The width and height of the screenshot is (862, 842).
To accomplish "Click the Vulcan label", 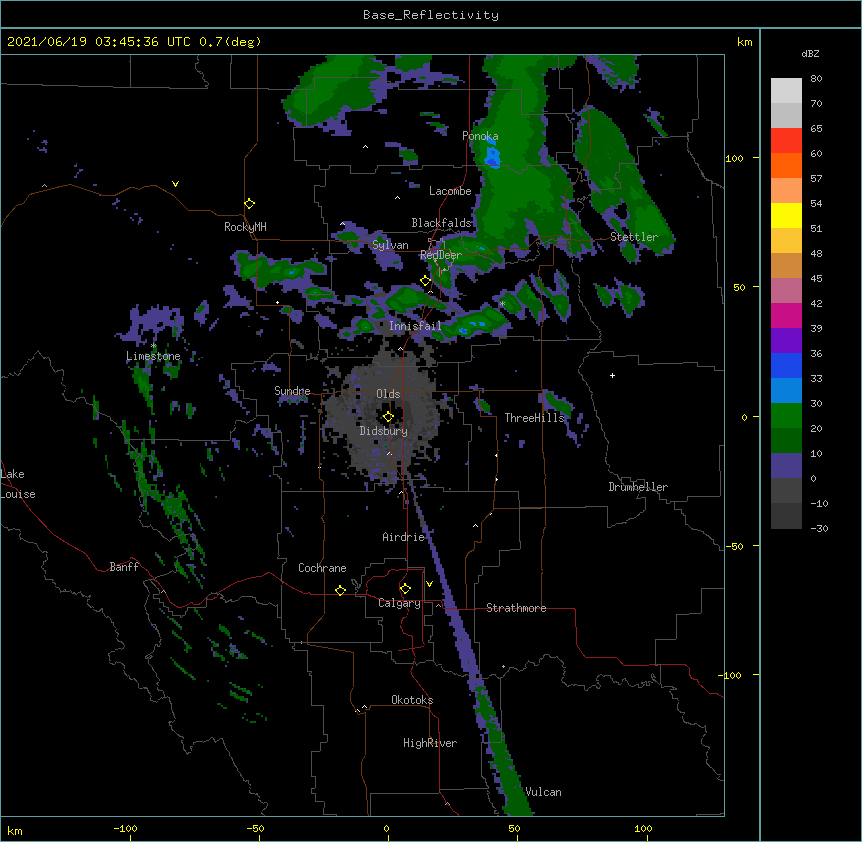I will [x=543, y=792].
